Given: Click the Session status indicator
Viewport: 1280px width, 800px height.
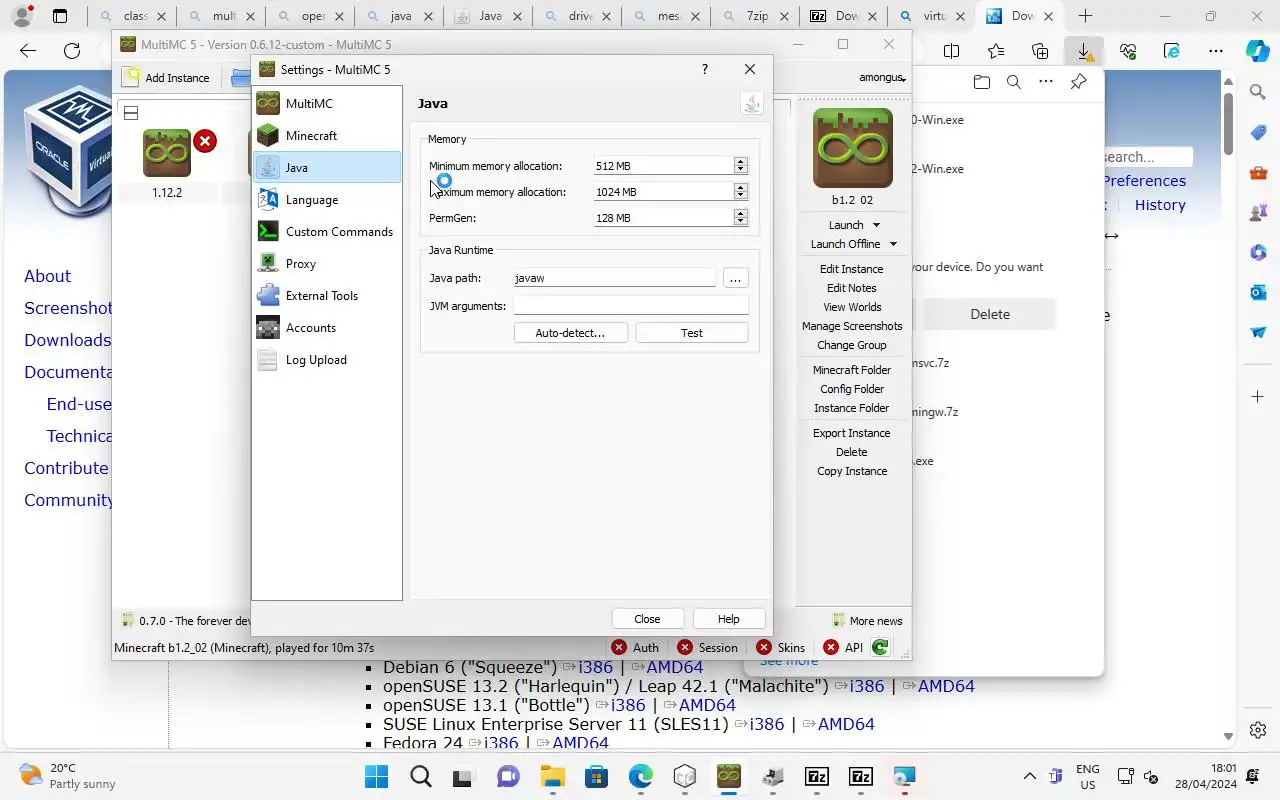Looking at the screenshot, I should pos(707,647).
